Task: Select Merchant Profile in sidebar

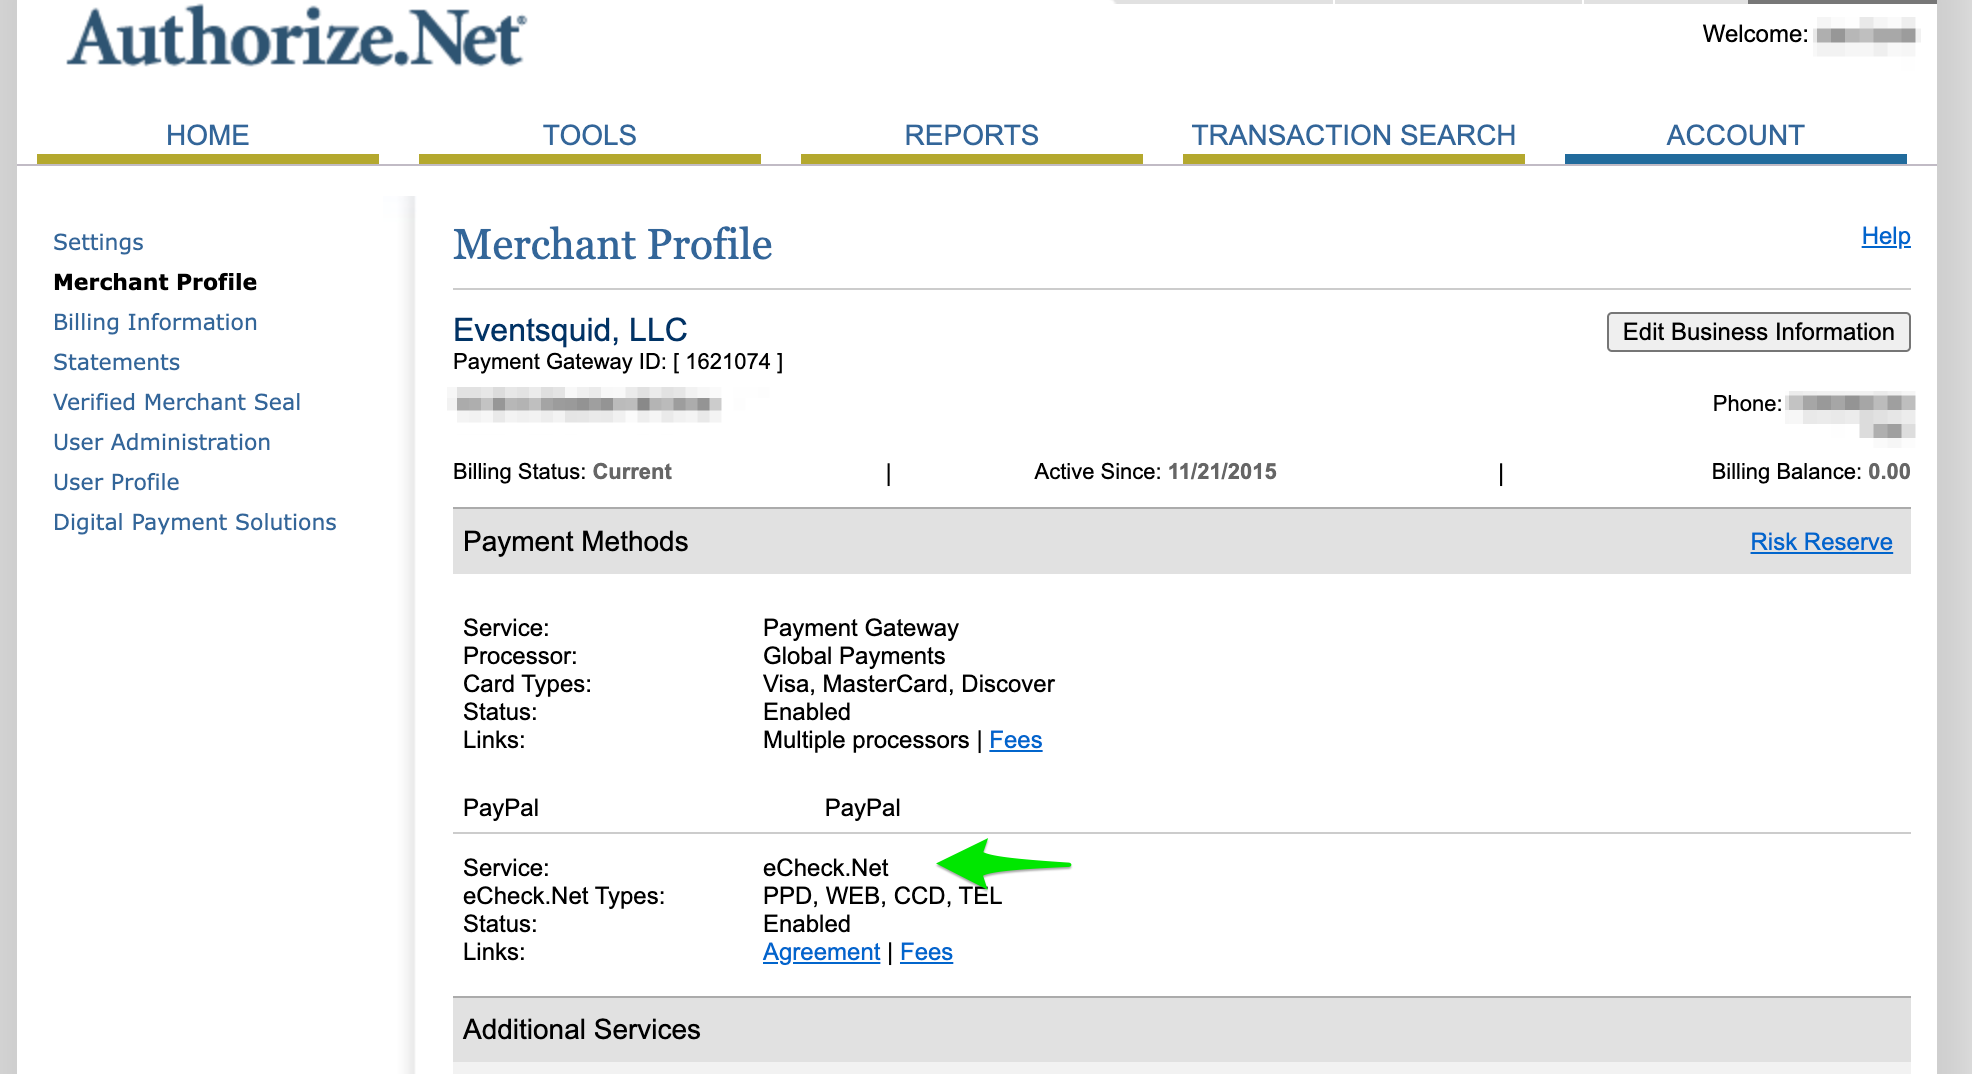Action: (155, 282)
